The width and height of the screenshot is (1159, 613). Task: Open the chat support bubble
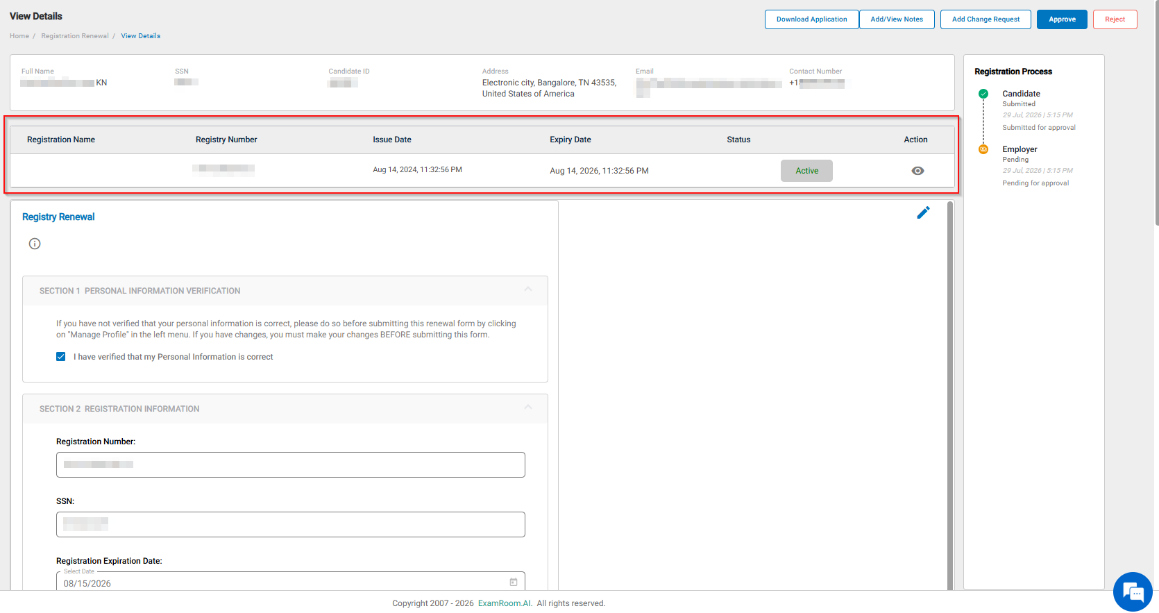[x=1132, y=592]
